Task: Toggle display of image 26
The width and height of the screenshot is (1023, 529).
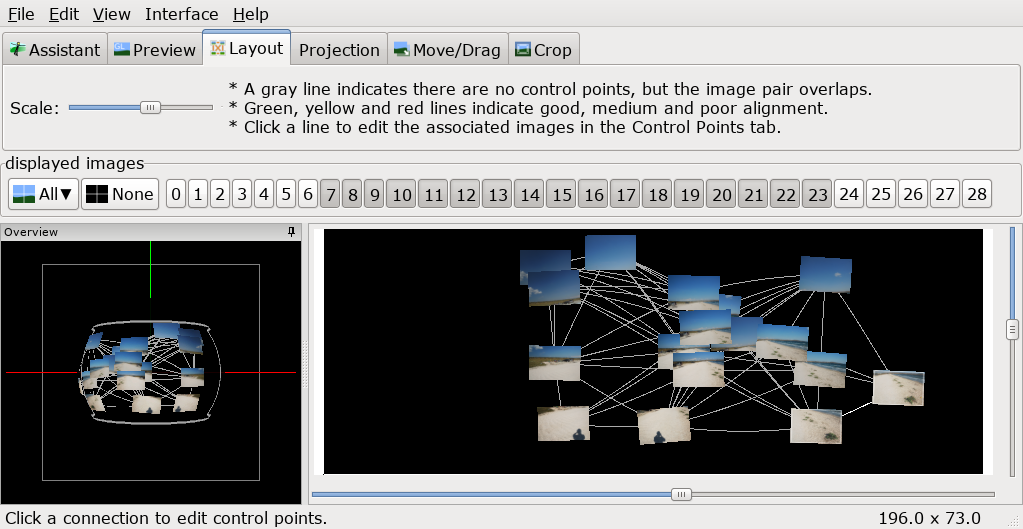Action: [x=913, y=194]
